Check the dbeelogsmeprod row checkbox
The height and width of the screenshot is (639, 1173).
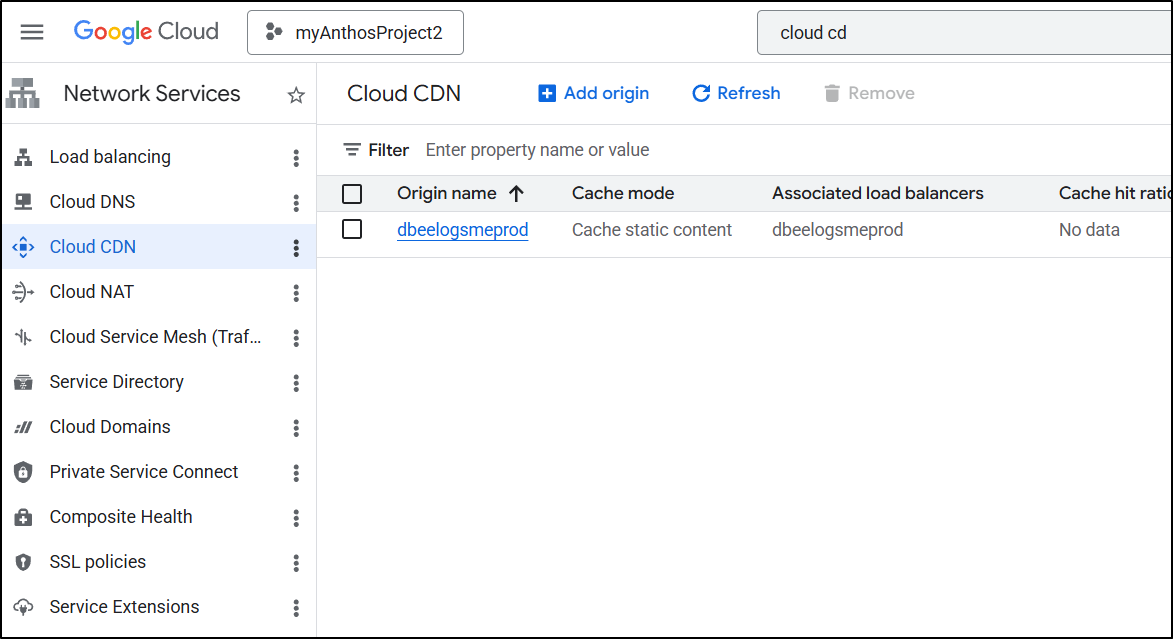point(352,230)
